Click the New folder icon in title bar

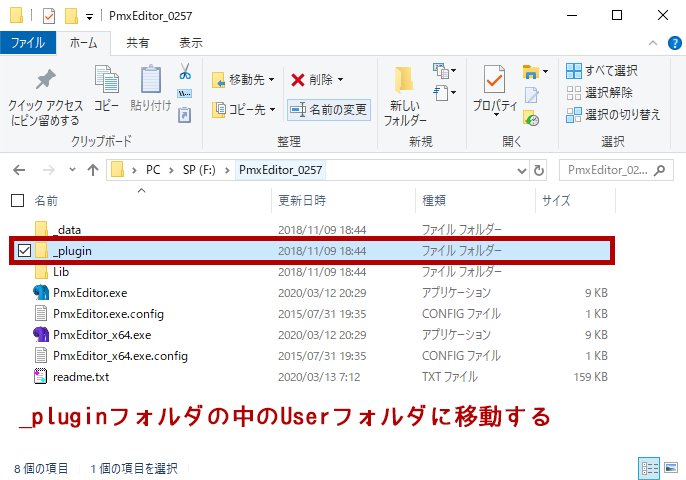click(x=71, y=16)
